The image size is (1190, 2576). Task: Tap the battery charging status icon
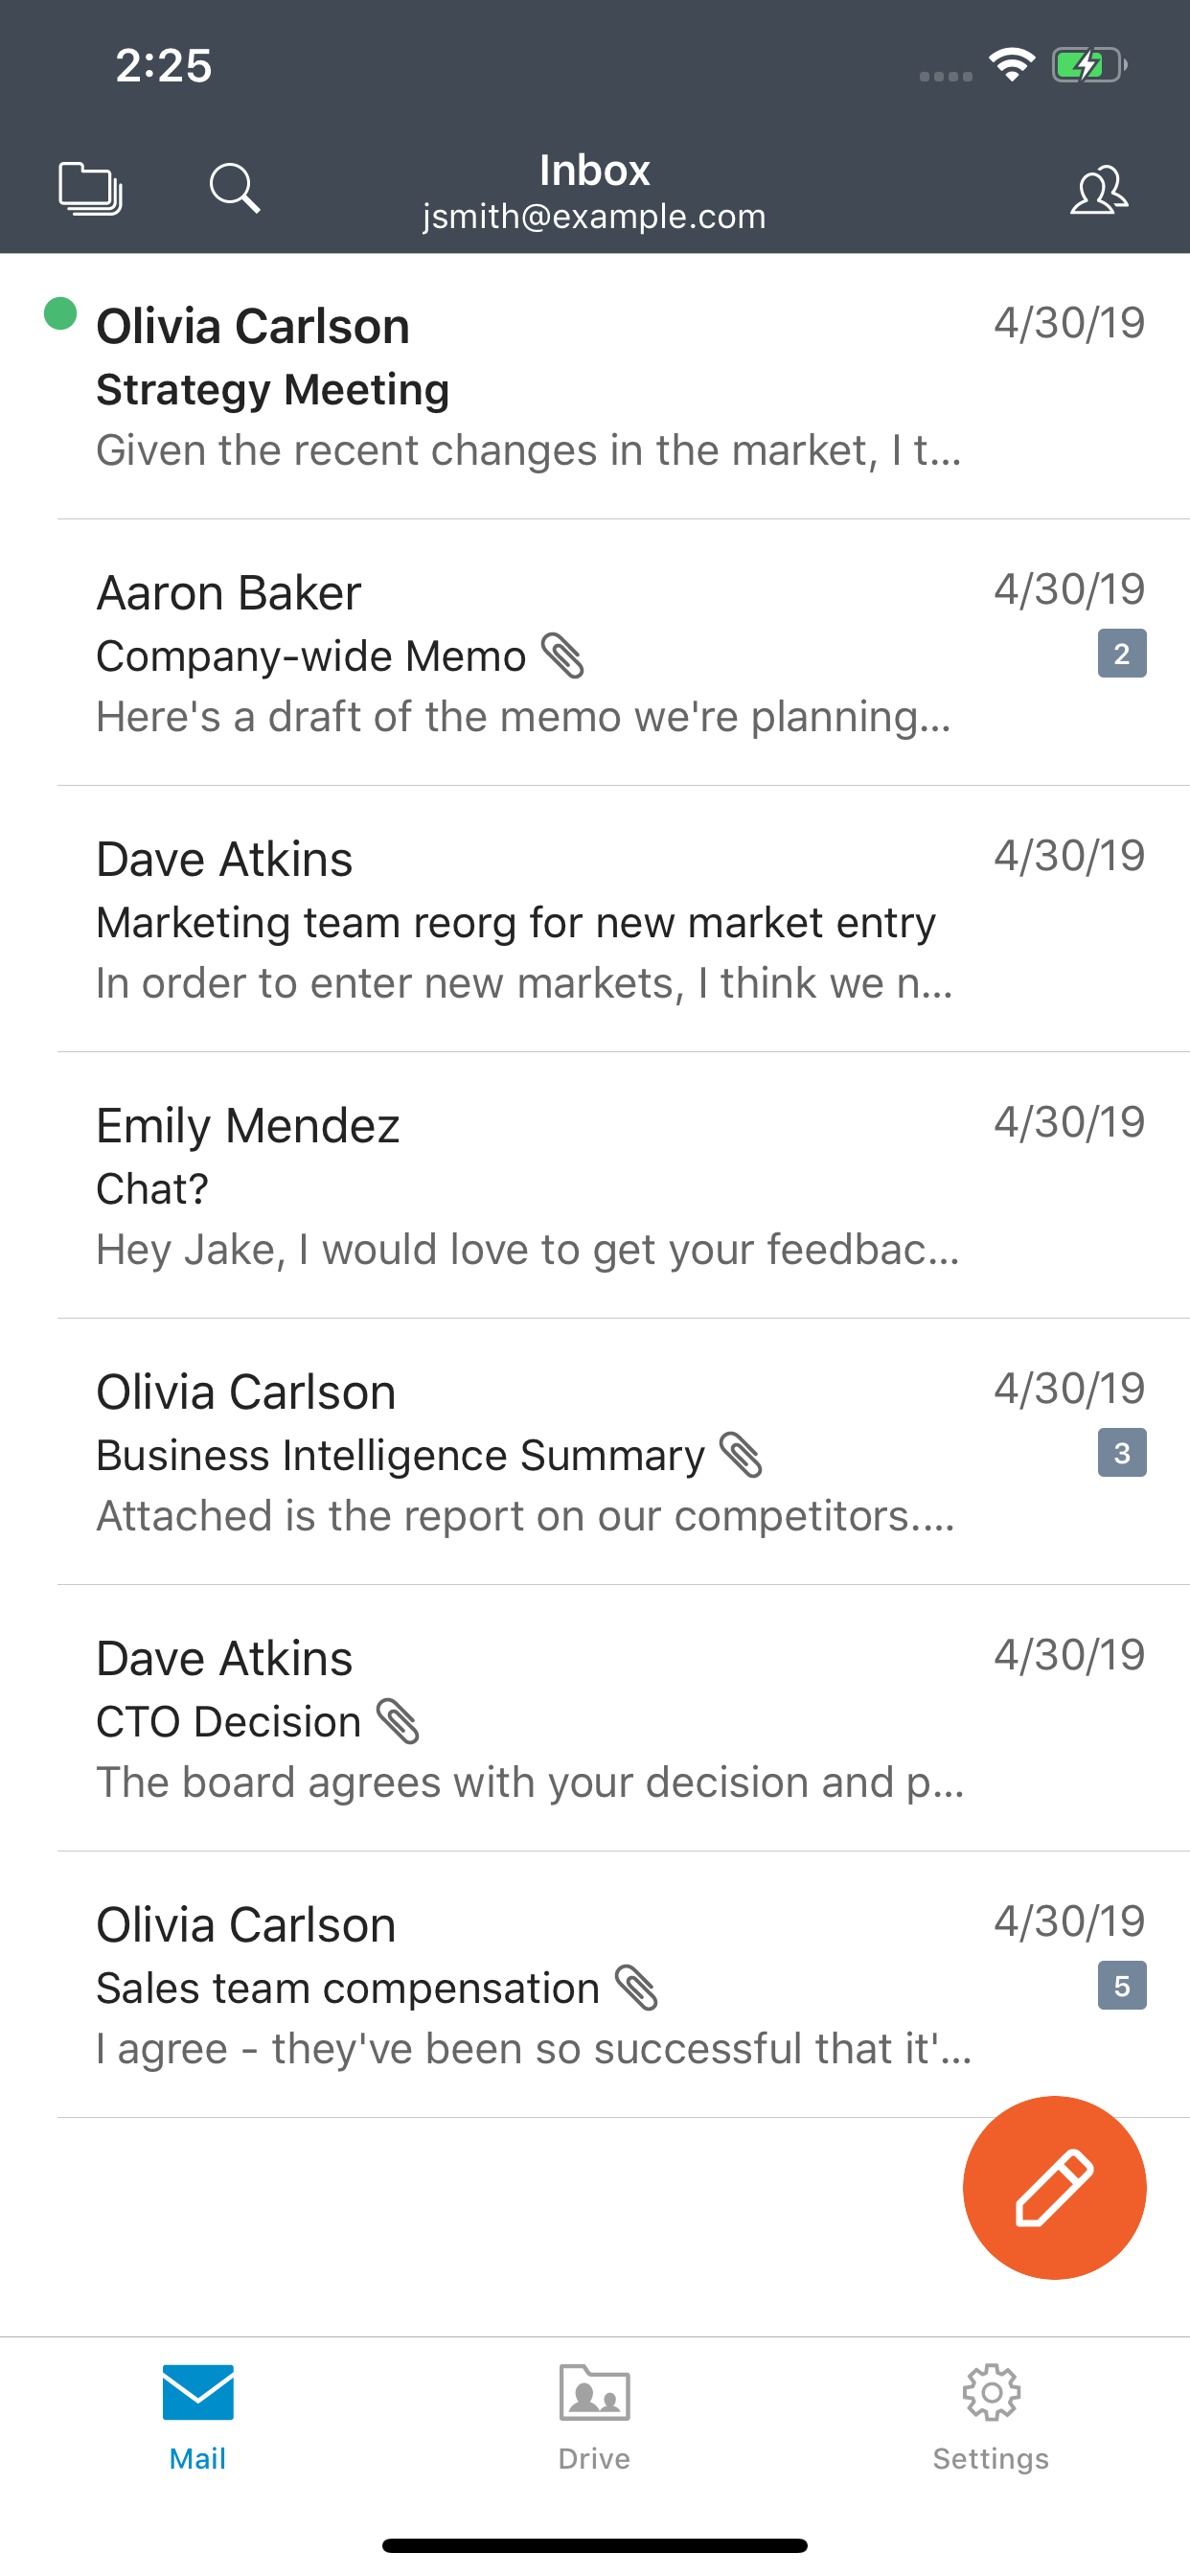click(x=1088, y=66)
